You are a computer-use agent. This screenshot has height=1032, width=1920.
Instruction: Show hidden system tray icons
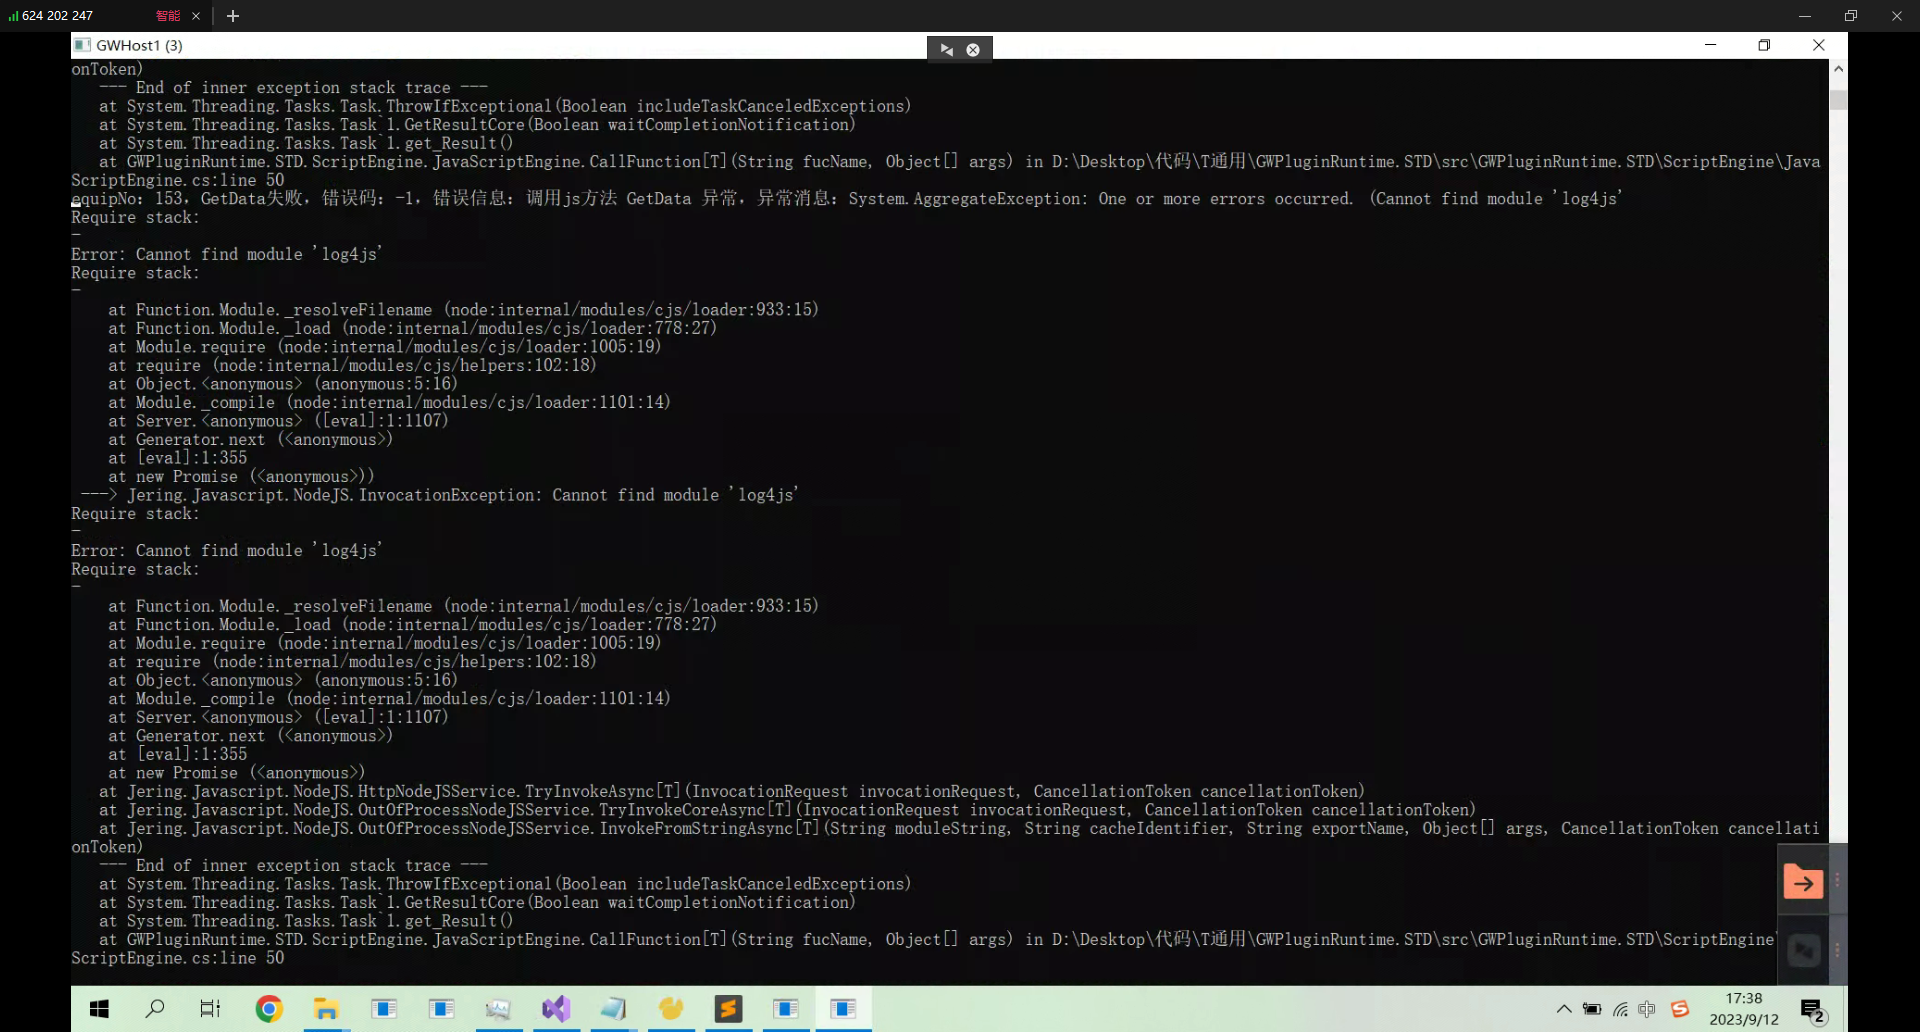1564,1009
